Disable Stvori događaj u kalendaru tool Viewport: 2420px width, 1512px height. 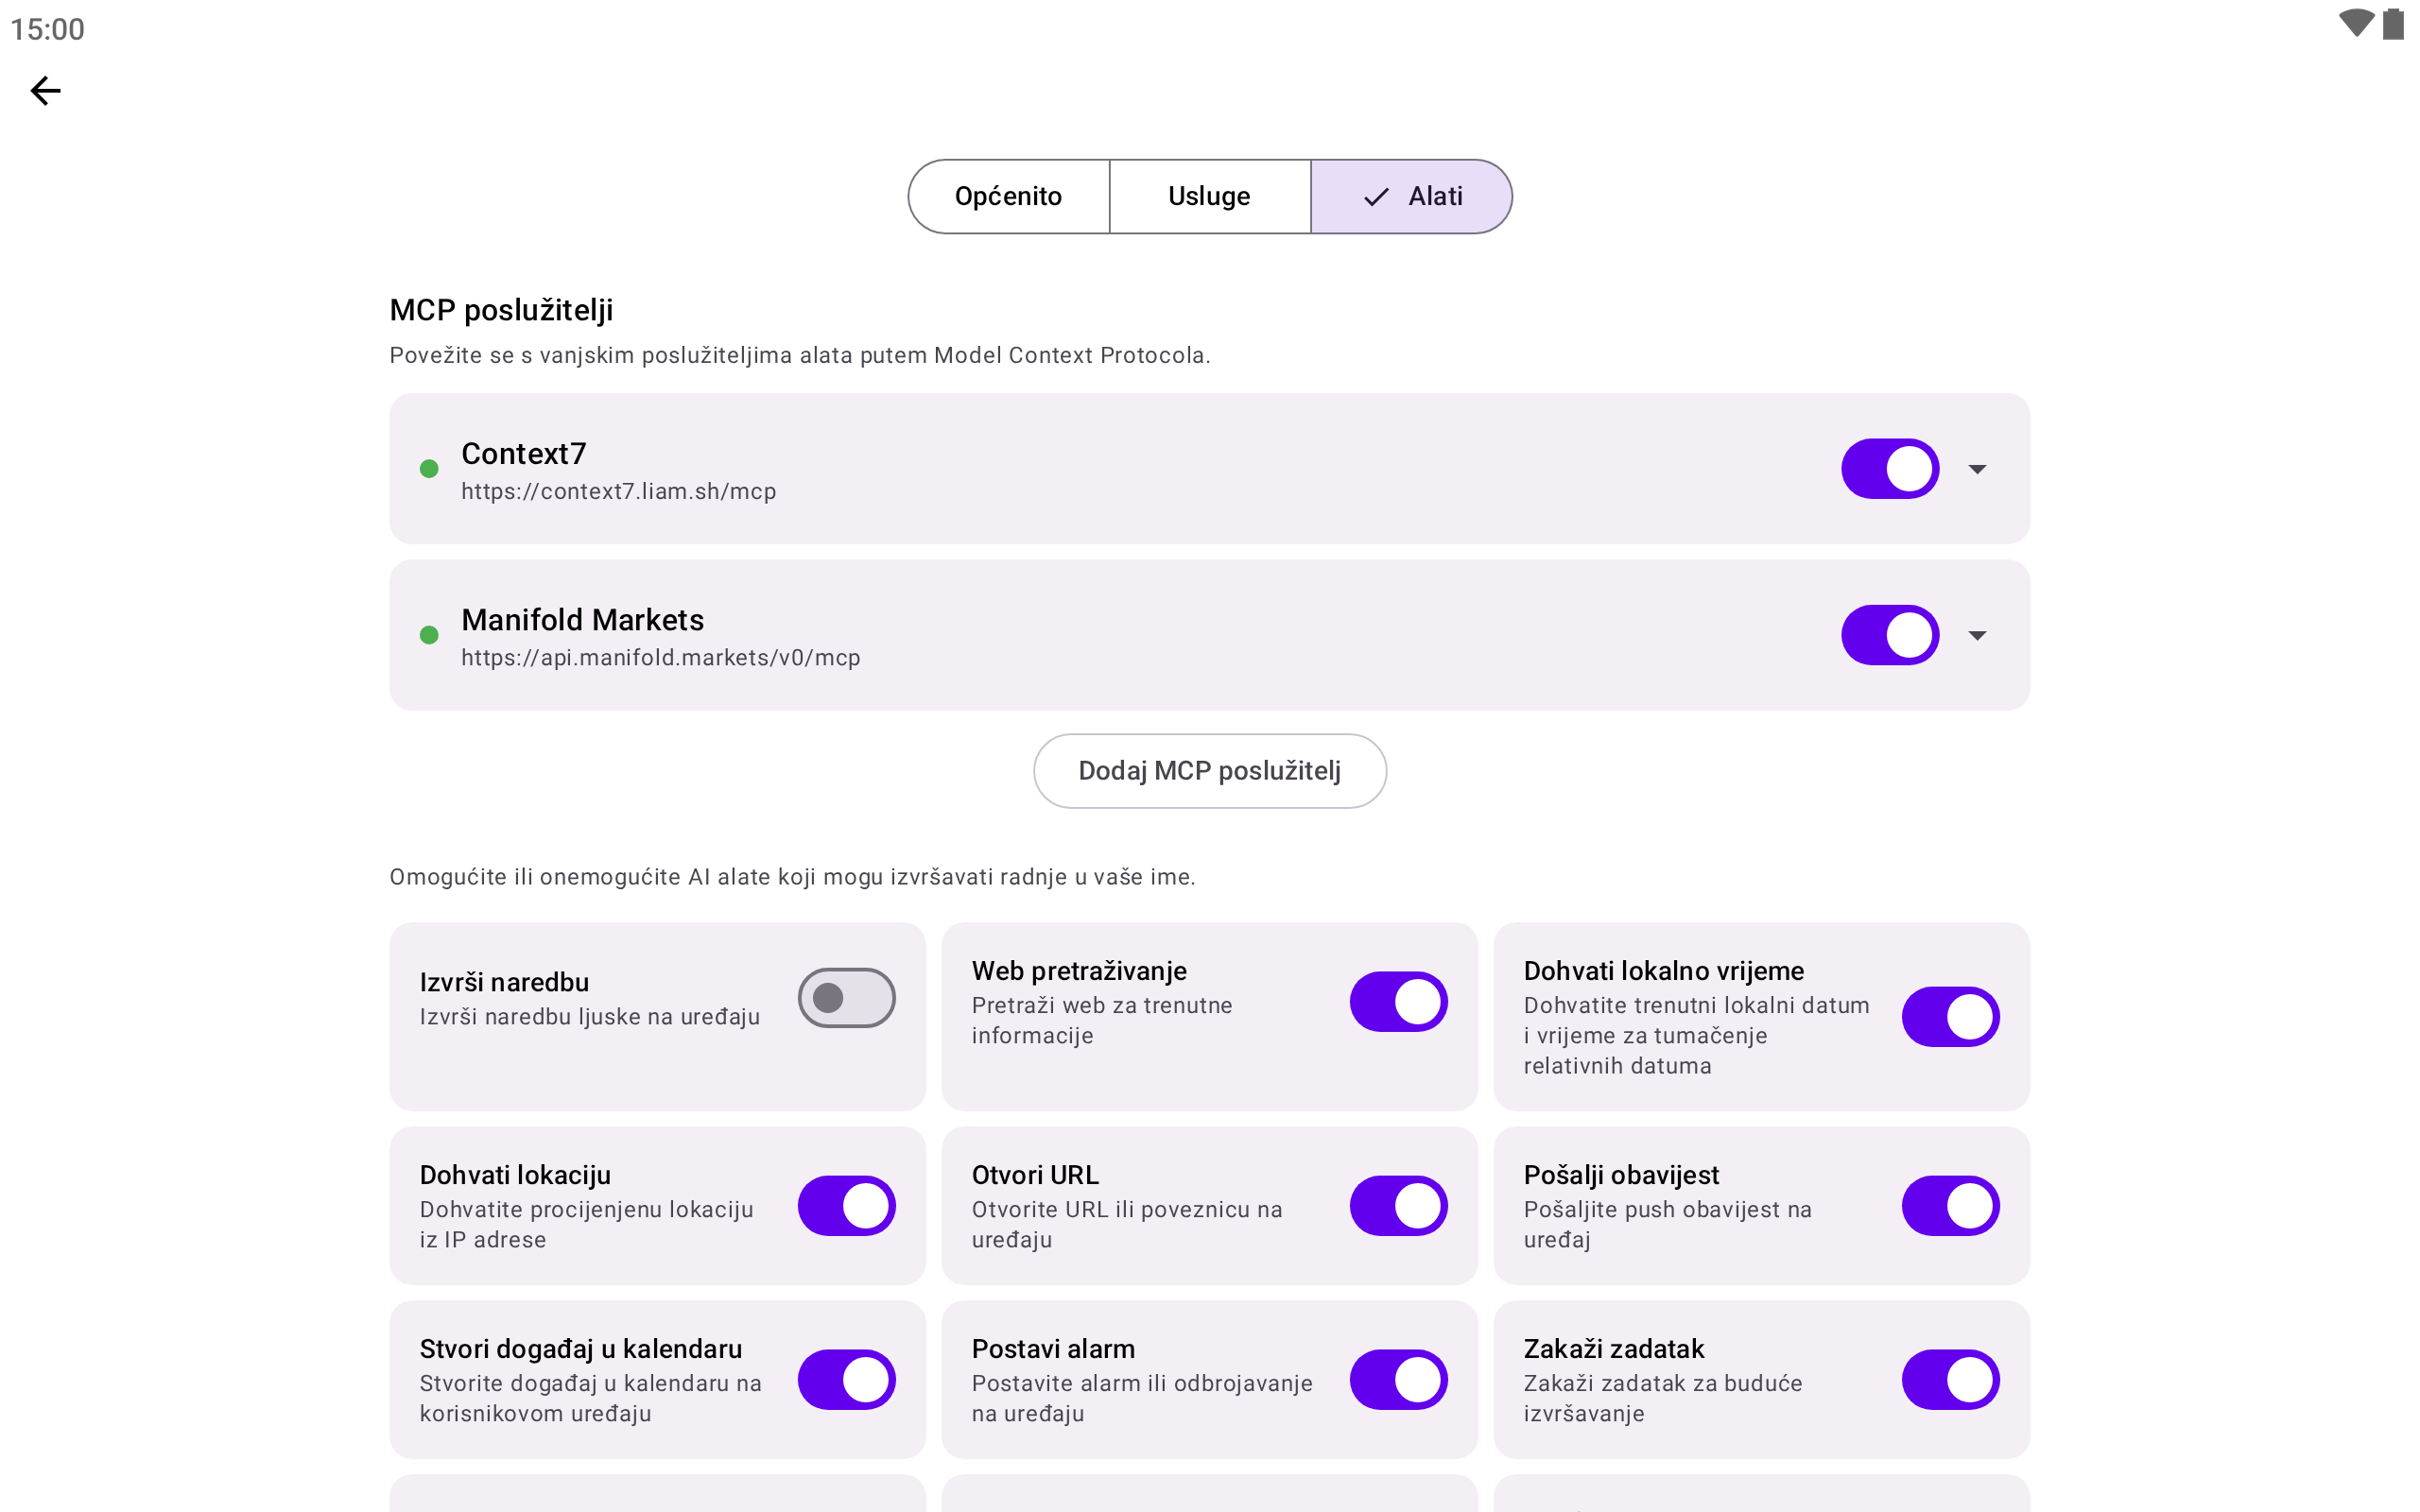[x=846, y=1380]
